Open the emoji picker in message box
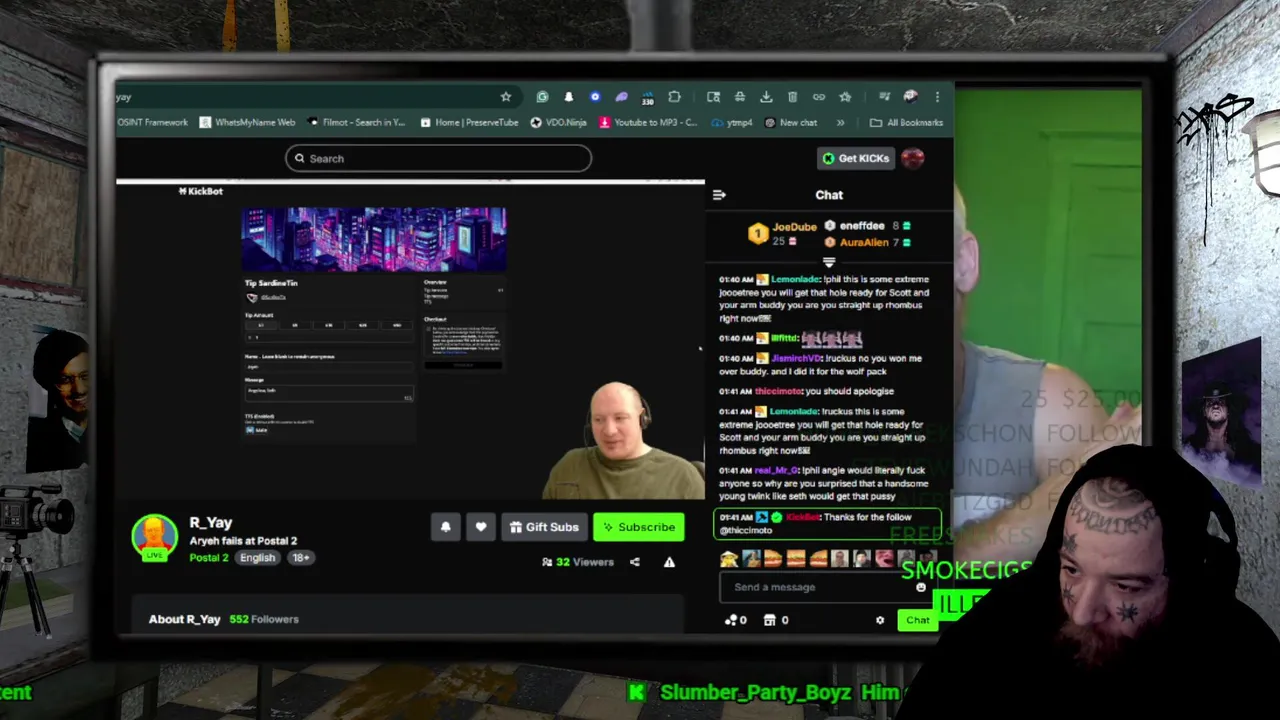The image size is (1280, 720). pyautogui.click(x=921, y=587)
